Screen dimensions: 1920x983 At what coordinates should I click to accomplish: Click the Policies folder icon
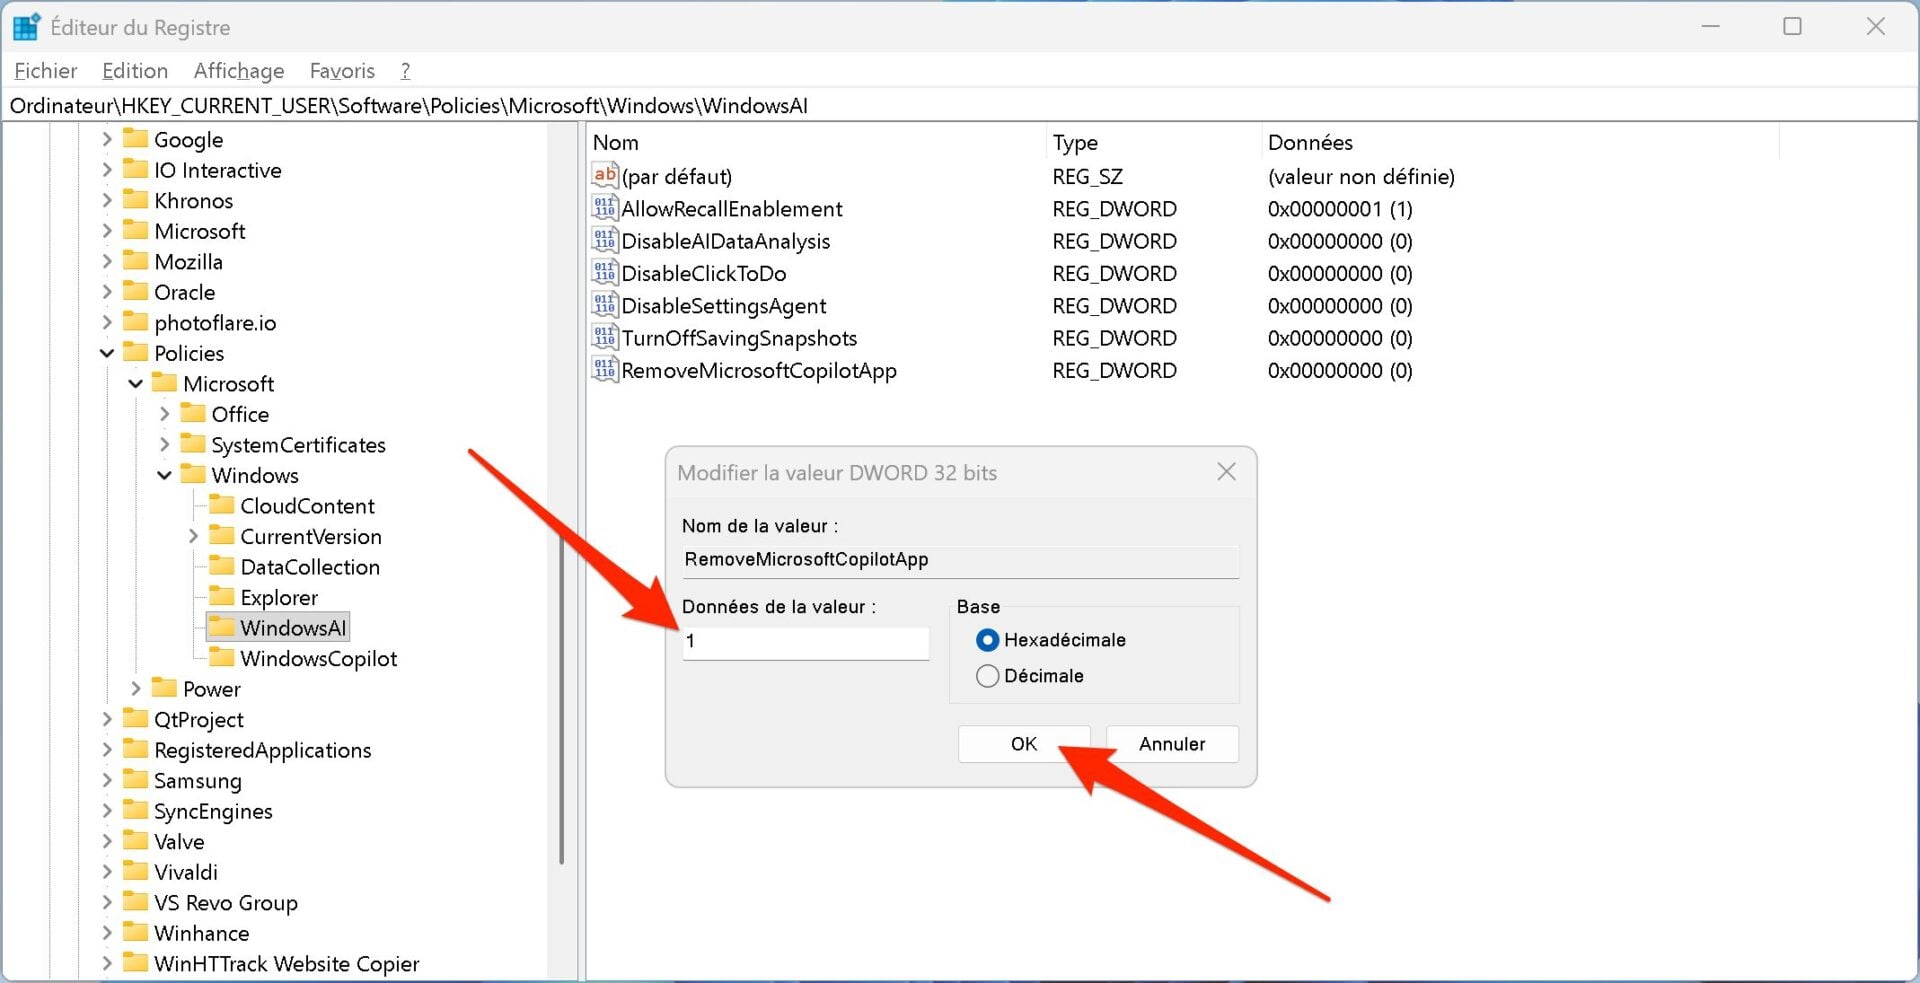pyautogui.click(x=135, y=352)
